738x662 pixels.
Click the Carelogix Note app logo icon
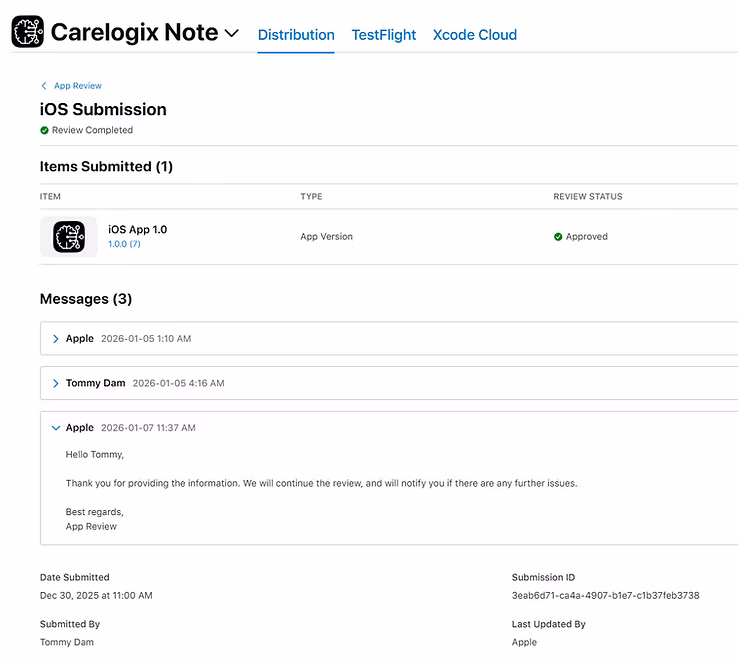28,32
